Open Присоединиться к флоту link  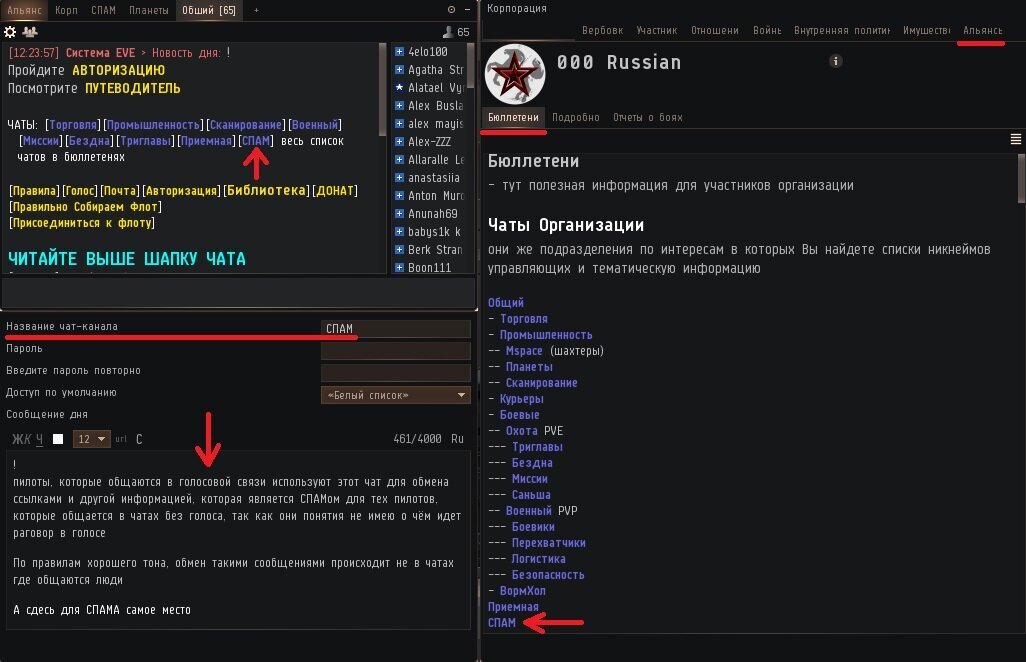tap(82, 222)
